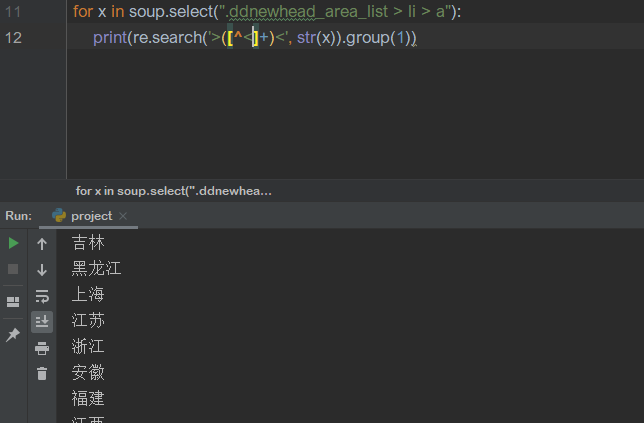
Task: Click the Stop process square icon
Action: pos(13,269)
